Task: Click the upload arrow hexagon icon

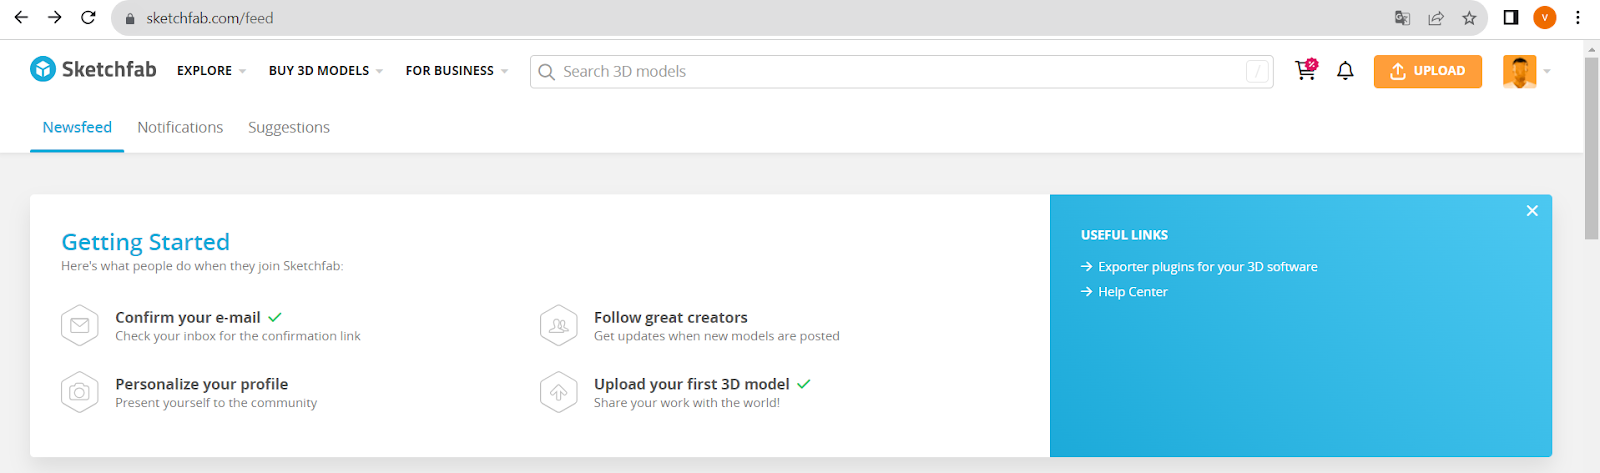Action: pos(559,392)
